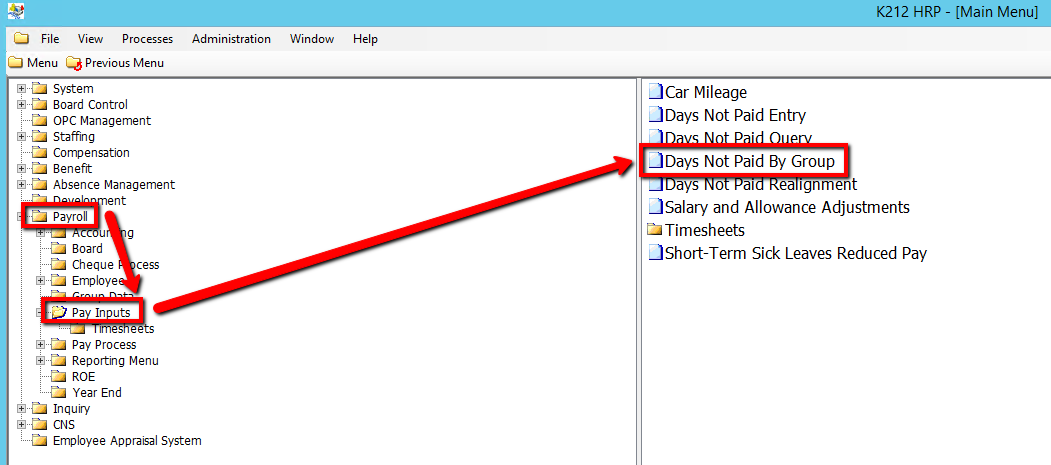Image resolution: width=1051 pixels, height=465 pixels.
Task: Click the Short-Term Sick Leaves document icon
Action: 656,253
